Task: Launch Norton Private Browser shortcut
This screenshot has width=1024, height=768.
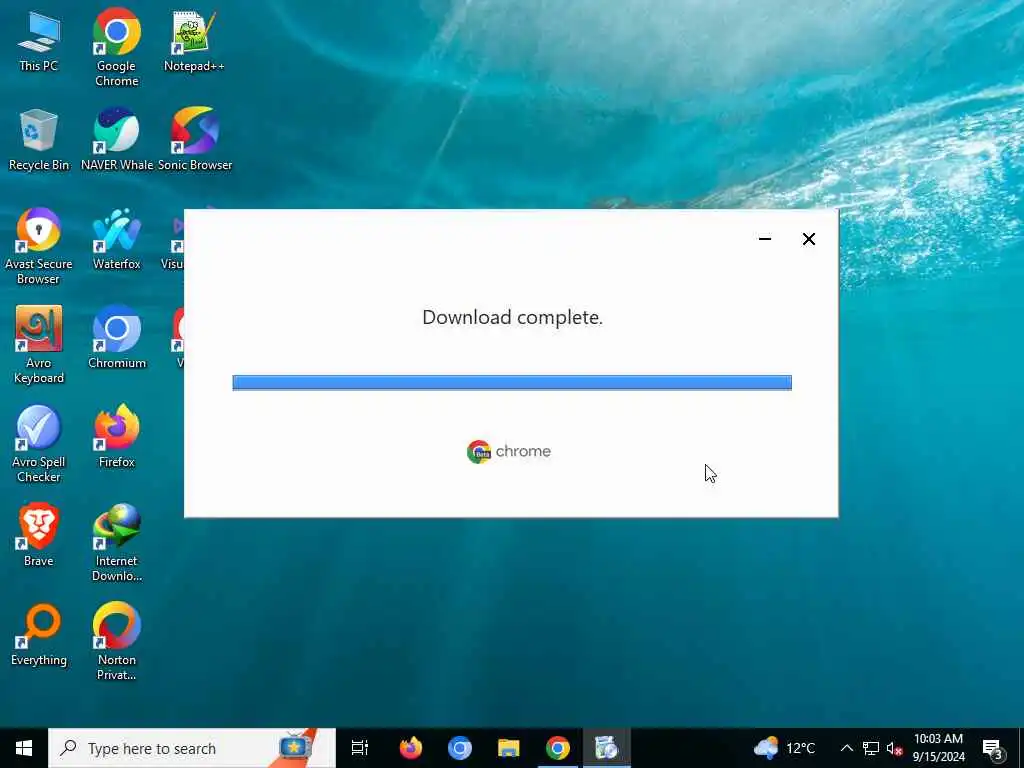Action: (117, 642)
